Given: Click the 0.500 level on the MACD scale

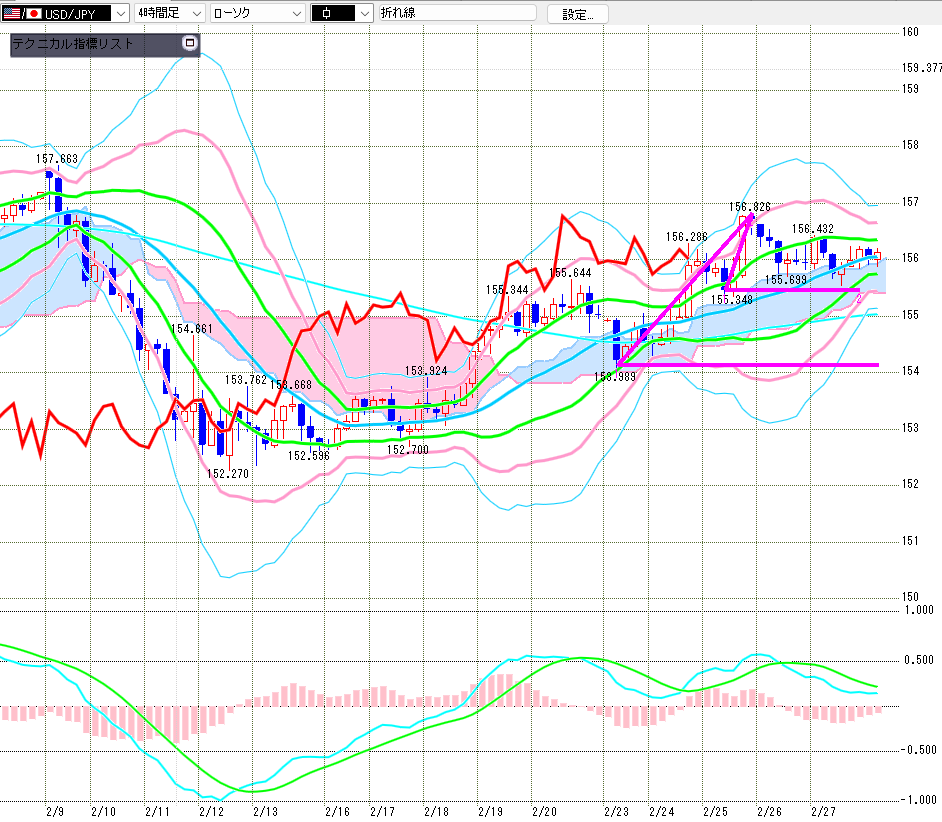Looking at the screenshot, I should click(x=917, y=660).
